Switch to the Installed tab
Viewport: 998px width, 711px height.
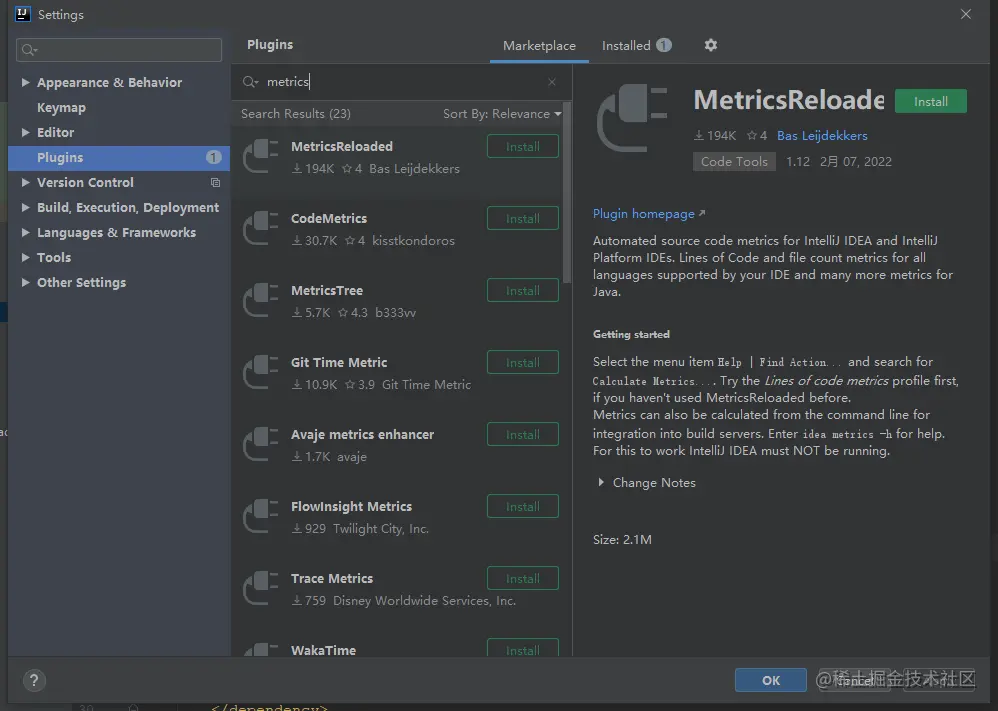(x=627, y=46)
